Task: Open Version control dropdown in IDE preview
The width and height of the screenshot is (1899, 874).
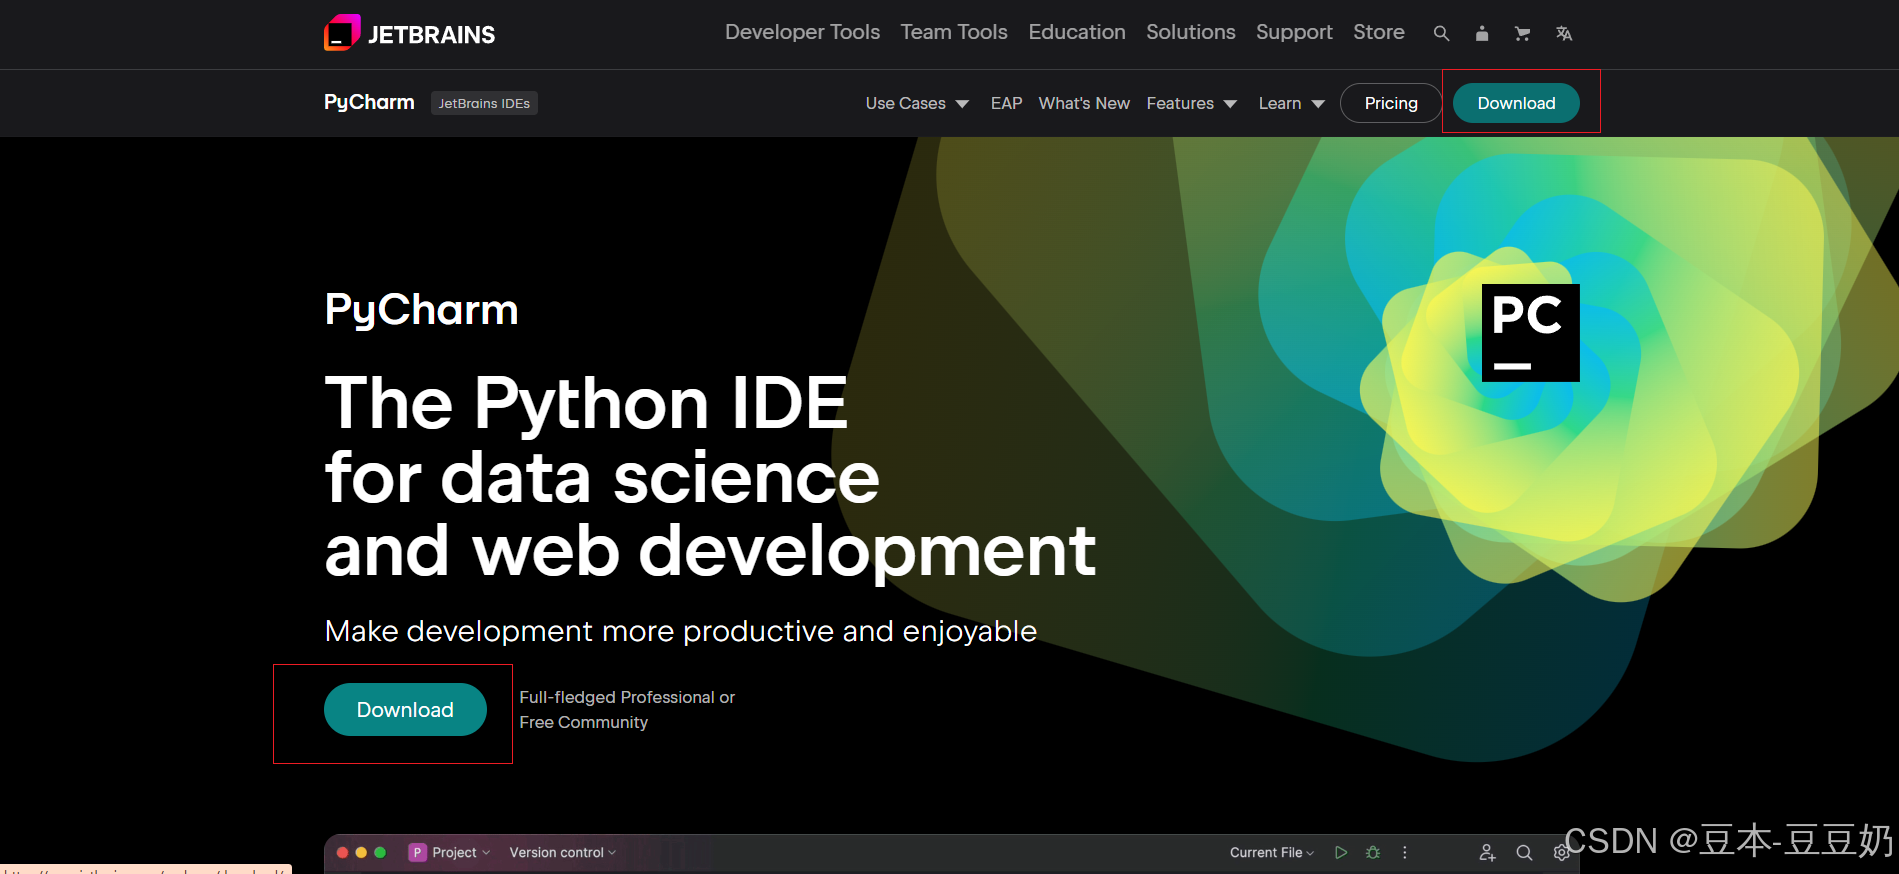Action: pyautogui.click(x=563, y=852)
